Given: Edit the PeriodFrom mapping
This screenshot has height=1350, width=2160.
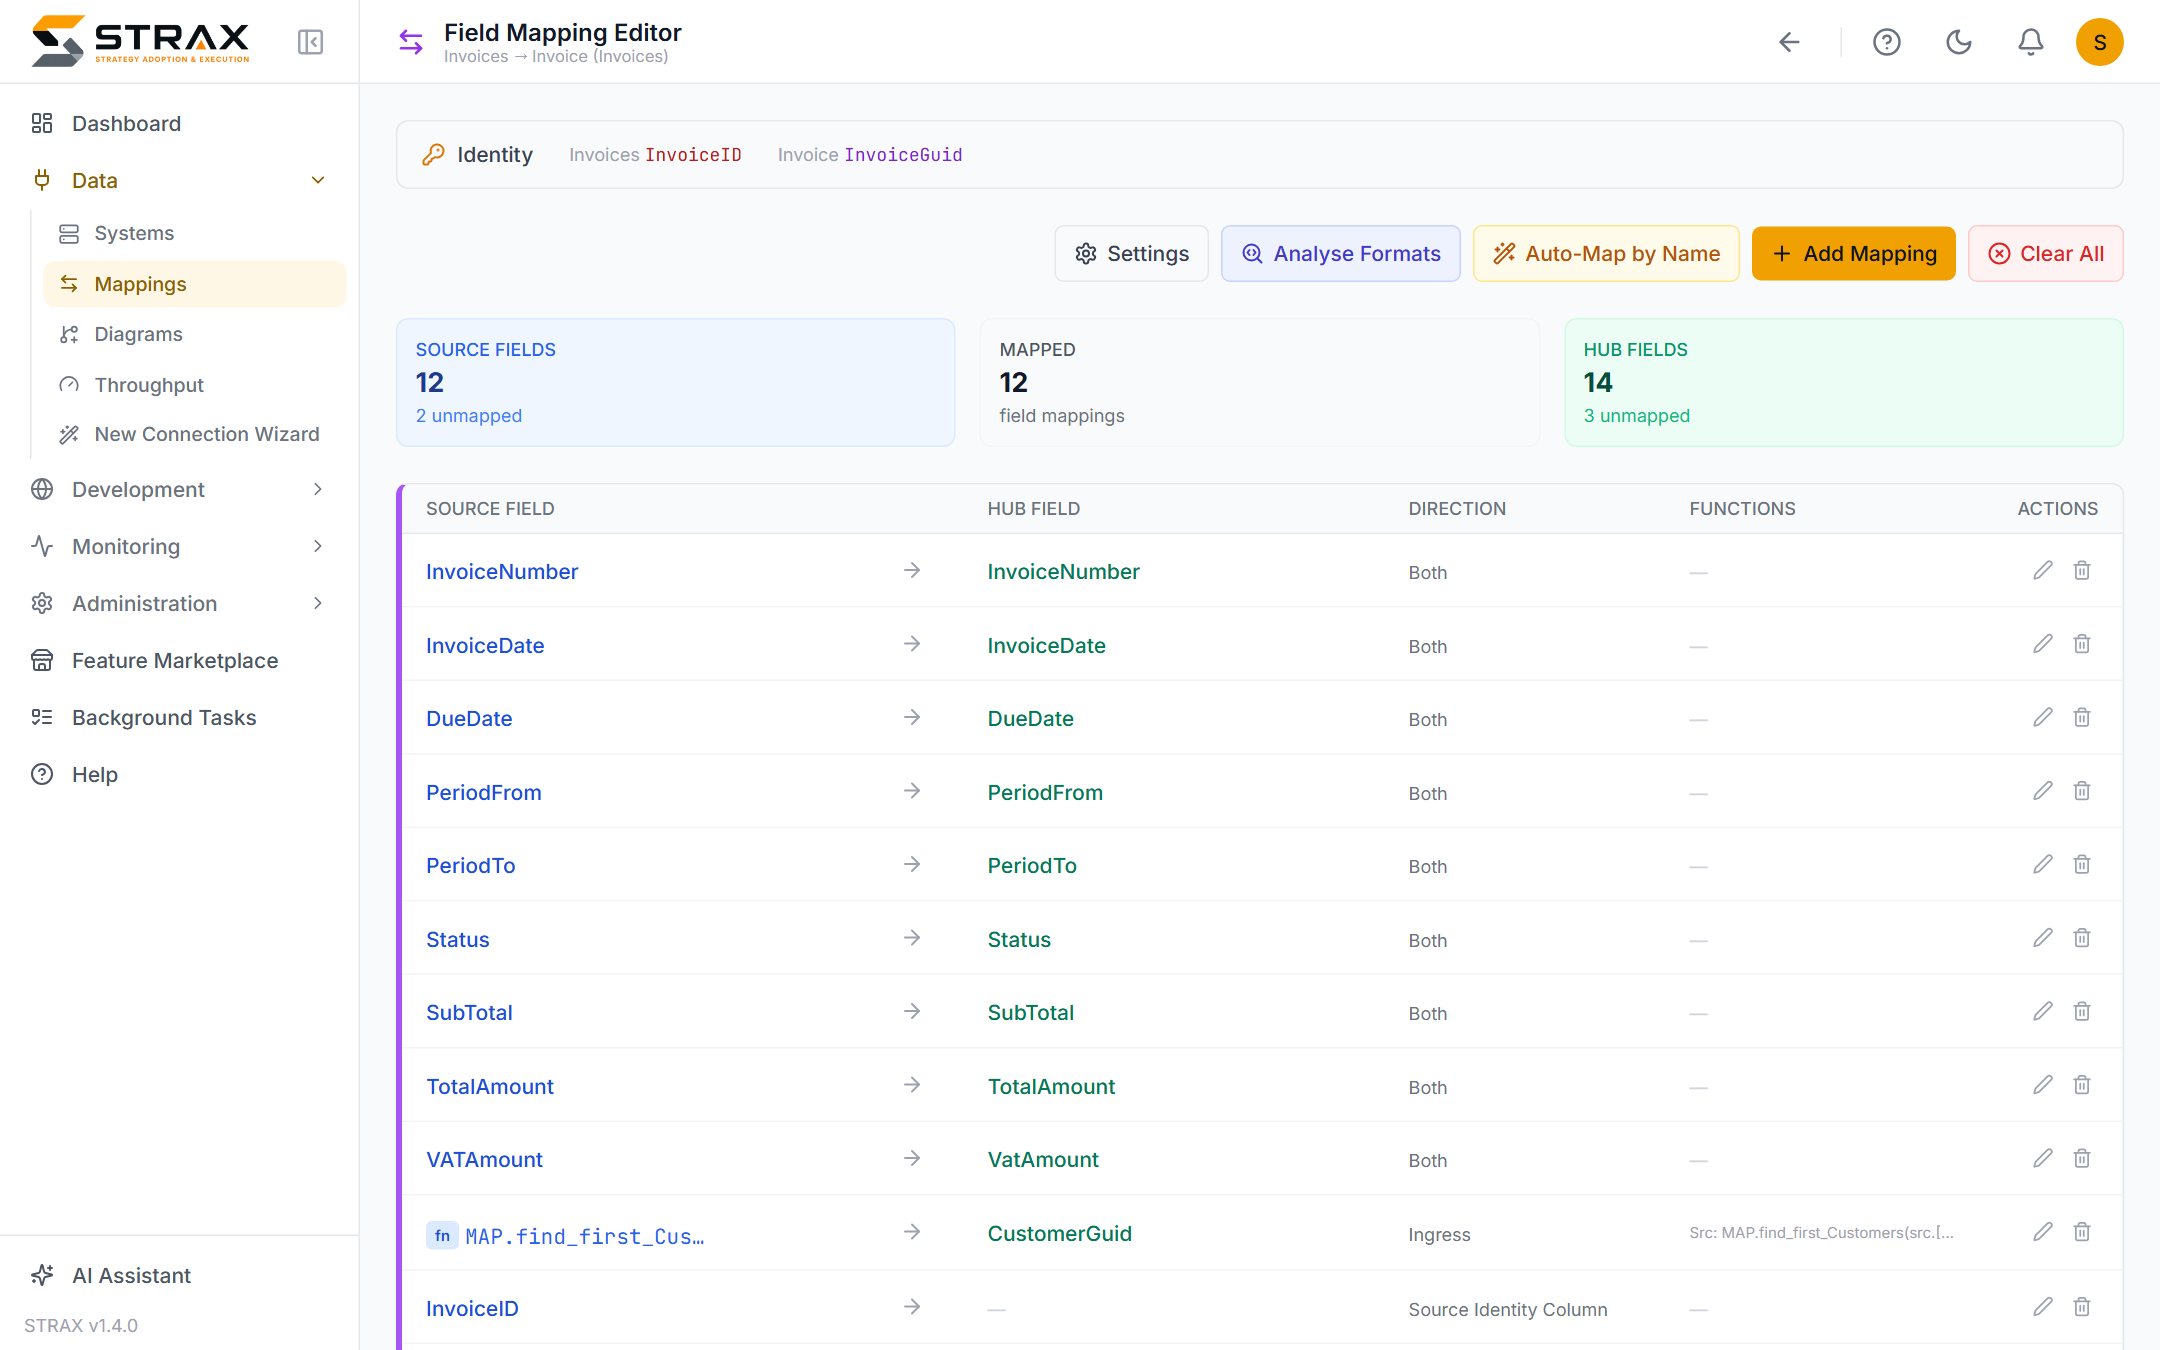Looking at the screenshot, I should (2043, 791).
